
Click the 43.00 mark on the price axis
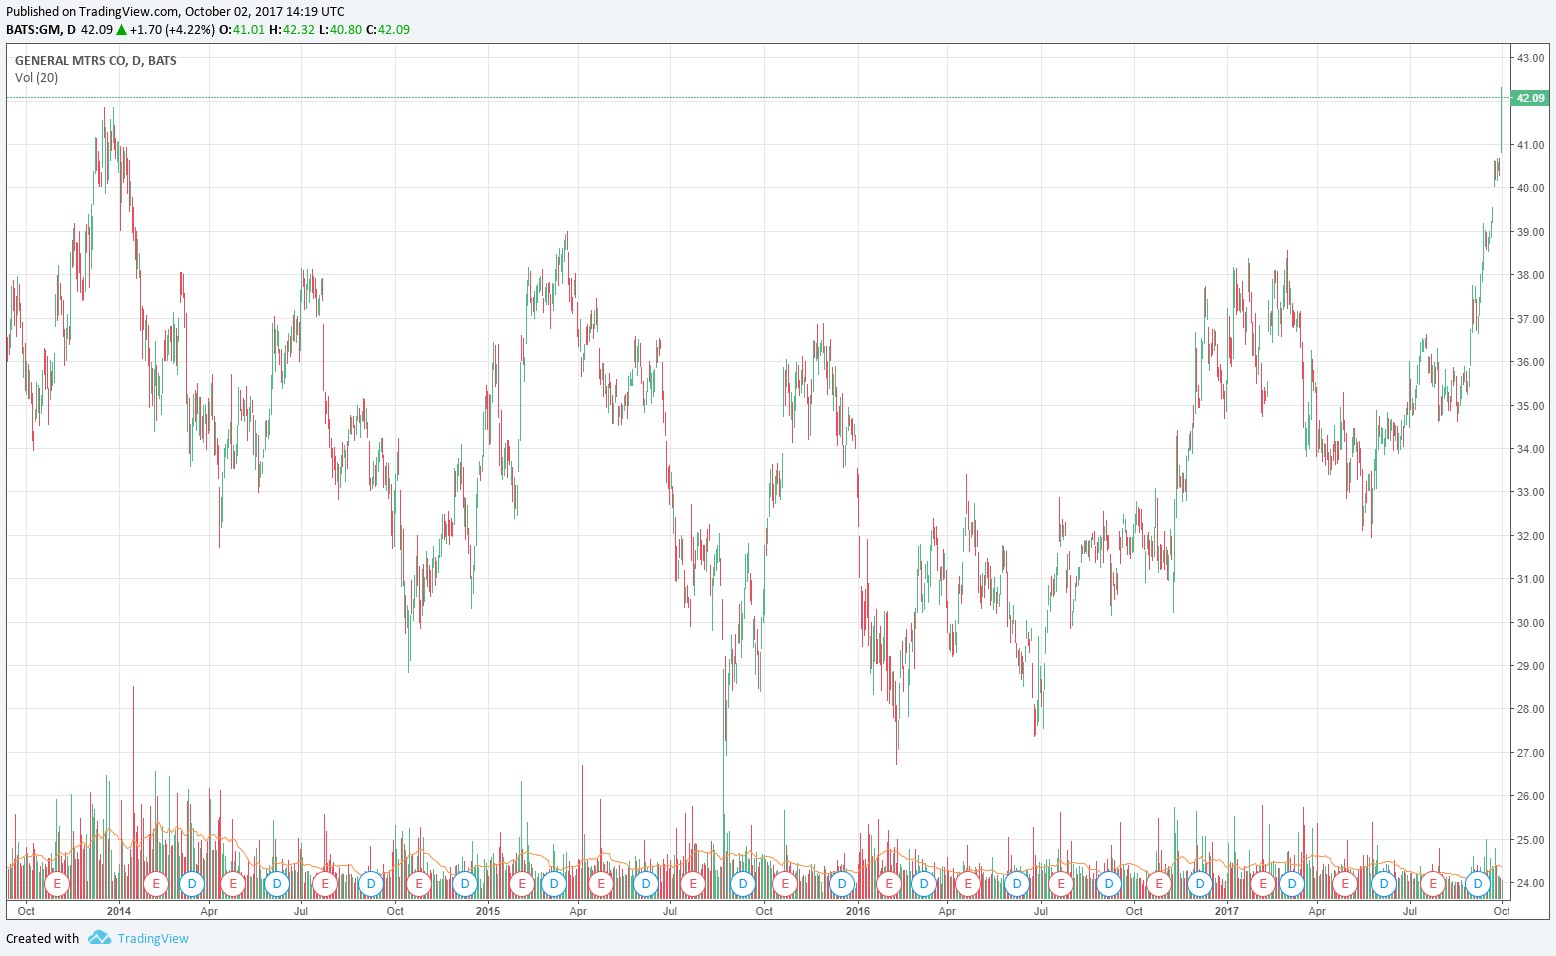pyautogui.click(x=1530, y=58)
